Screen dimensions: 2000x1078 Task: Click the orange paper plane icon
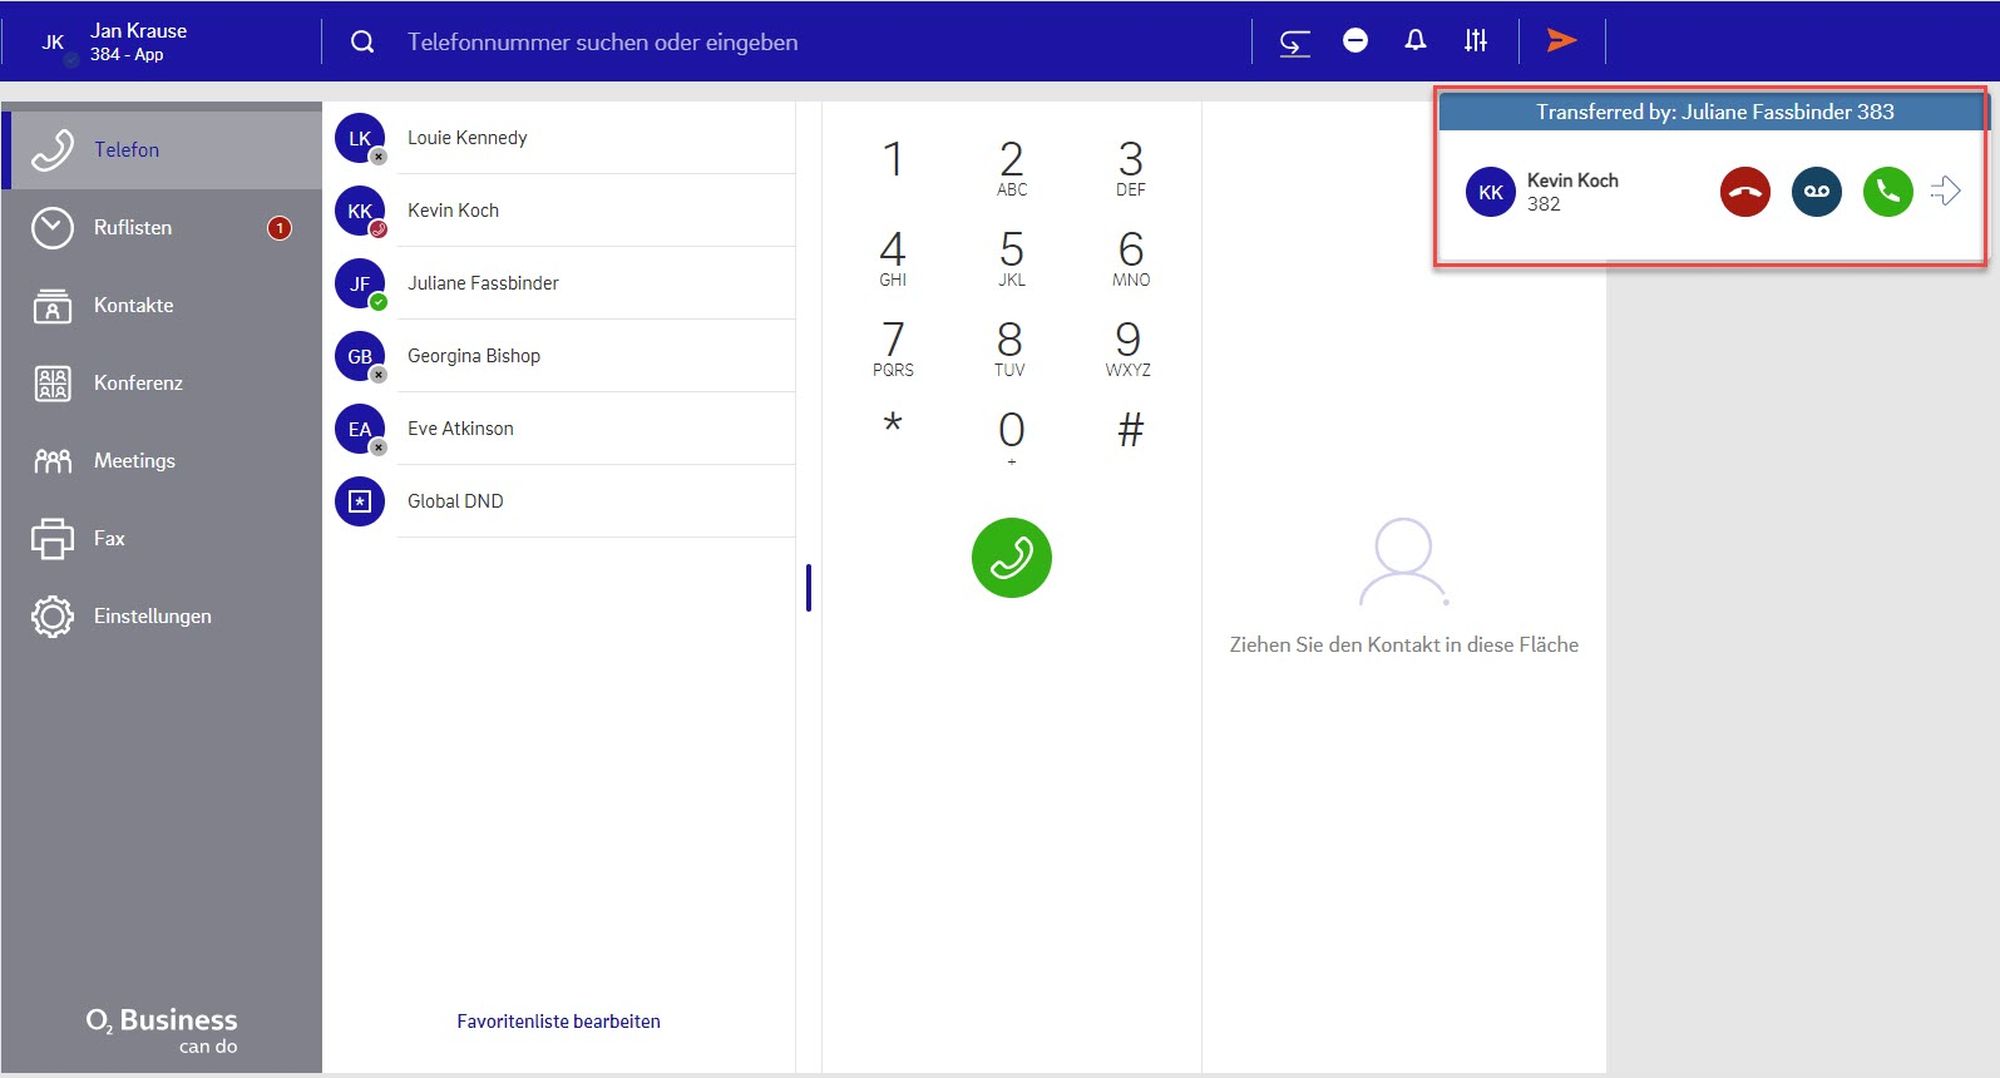pos(1561,41)
